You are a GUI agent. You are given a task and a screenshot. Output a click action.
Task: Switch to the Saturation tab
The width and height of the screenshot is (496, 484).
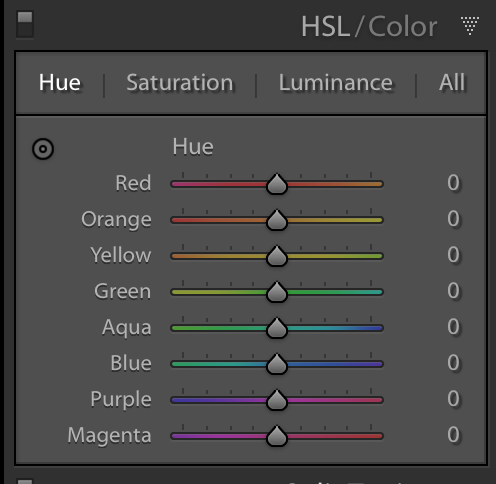[x=180, y=82]
